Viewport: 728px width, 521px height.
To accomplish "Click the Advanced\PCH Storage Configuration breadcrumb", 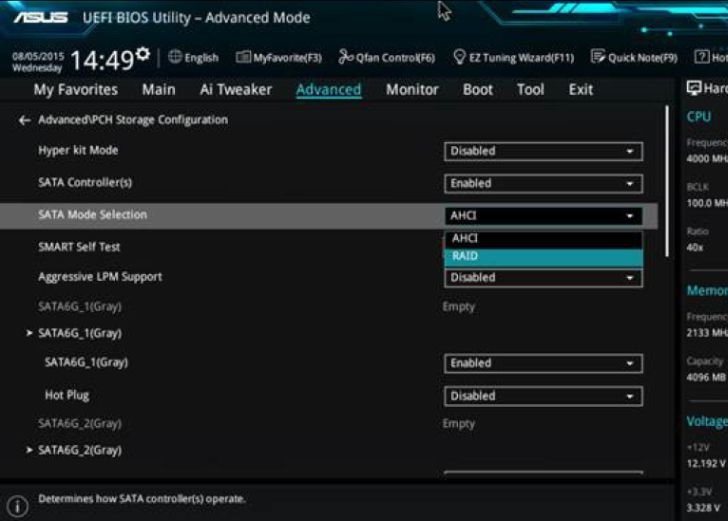I will [133, 120].
